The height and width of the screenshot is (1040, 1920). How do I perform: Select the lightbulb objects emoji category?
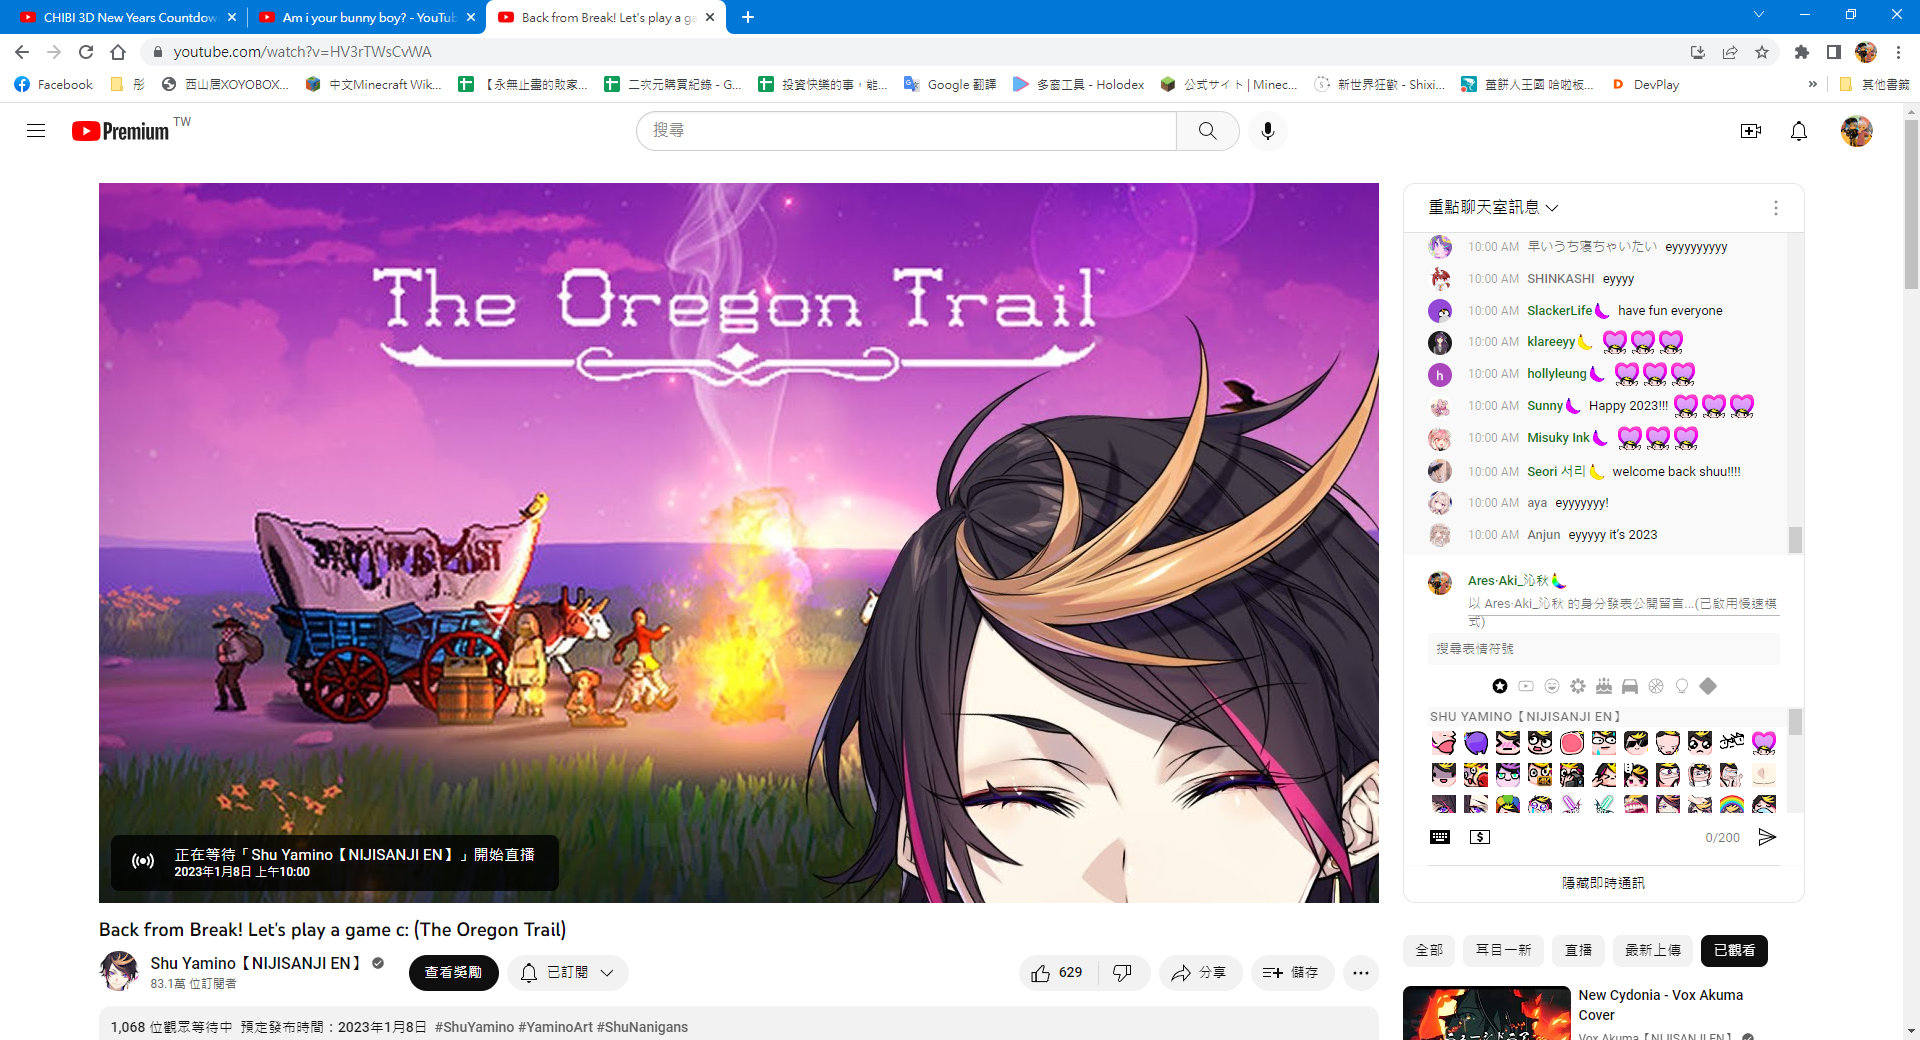tap(1682, 686)
